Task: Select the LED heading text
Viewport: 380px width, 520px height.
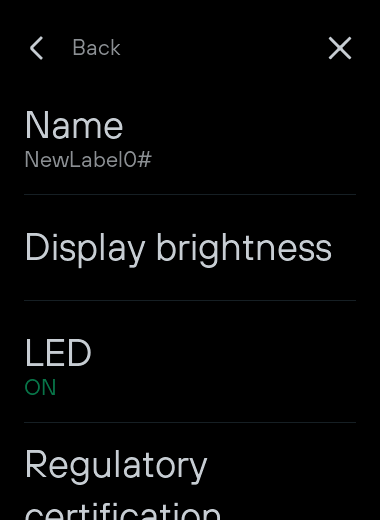Action: point(58,353)
